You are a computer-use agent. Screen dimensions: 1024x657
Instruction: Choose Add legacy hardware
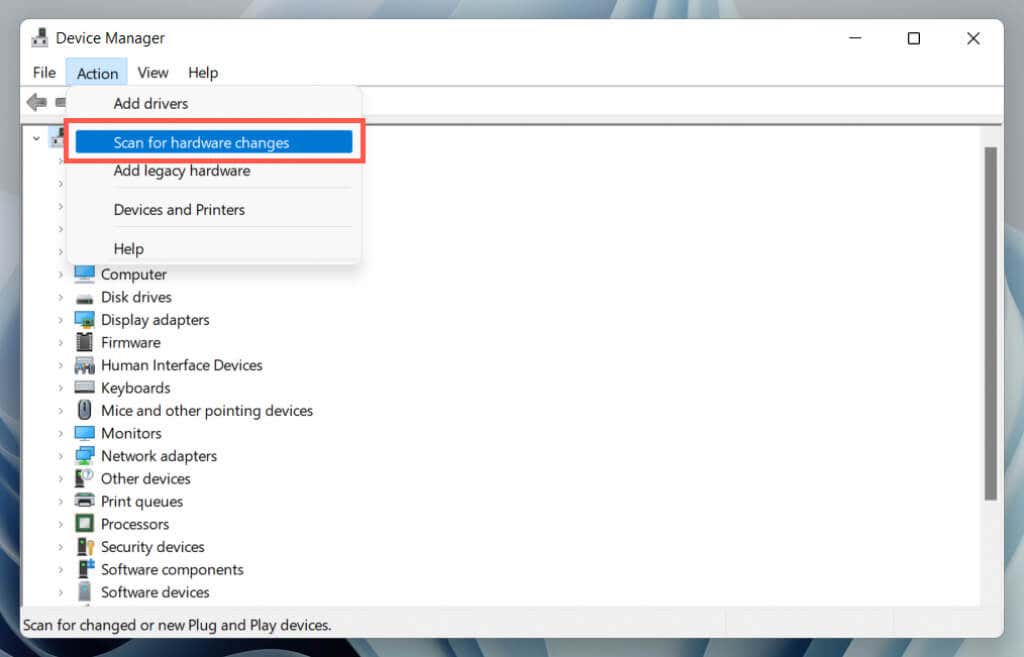pos(182,170)
